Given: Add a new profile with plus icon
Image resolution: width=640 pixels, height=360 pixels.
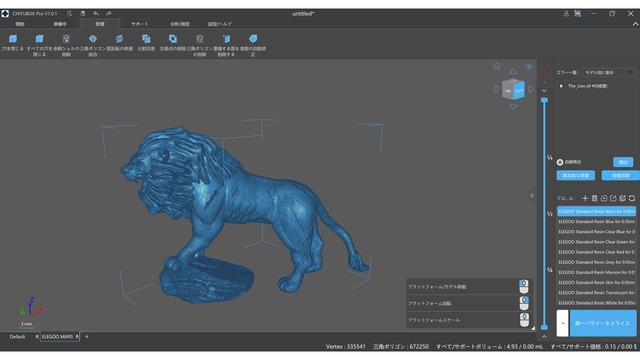Looking at the screenshot, I should coord(585,198).
